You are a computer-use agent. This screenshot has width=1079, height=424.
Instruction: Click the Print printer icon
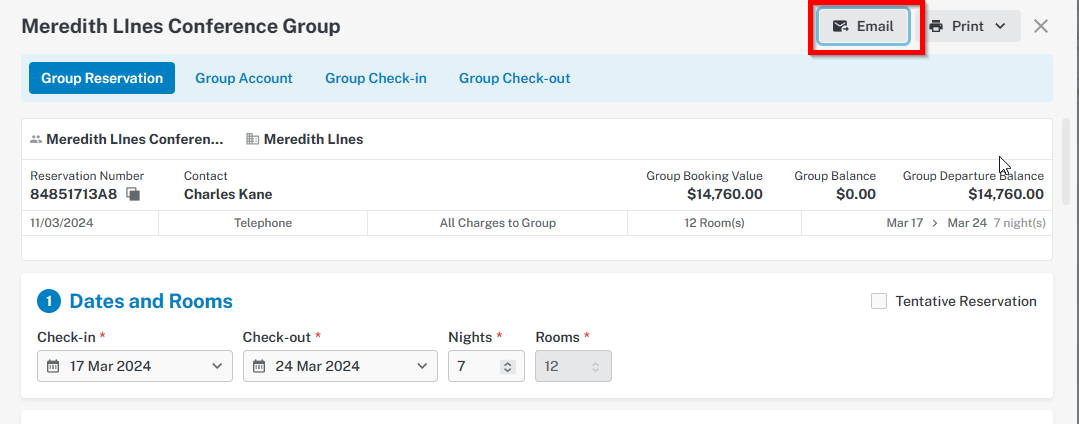pyautogui.click(x=936, y=26)
